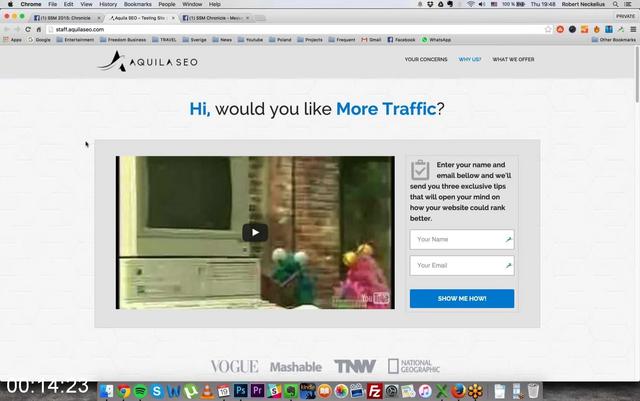
Task: Expand the News bookmarks folder
Action: coord(222,40)
